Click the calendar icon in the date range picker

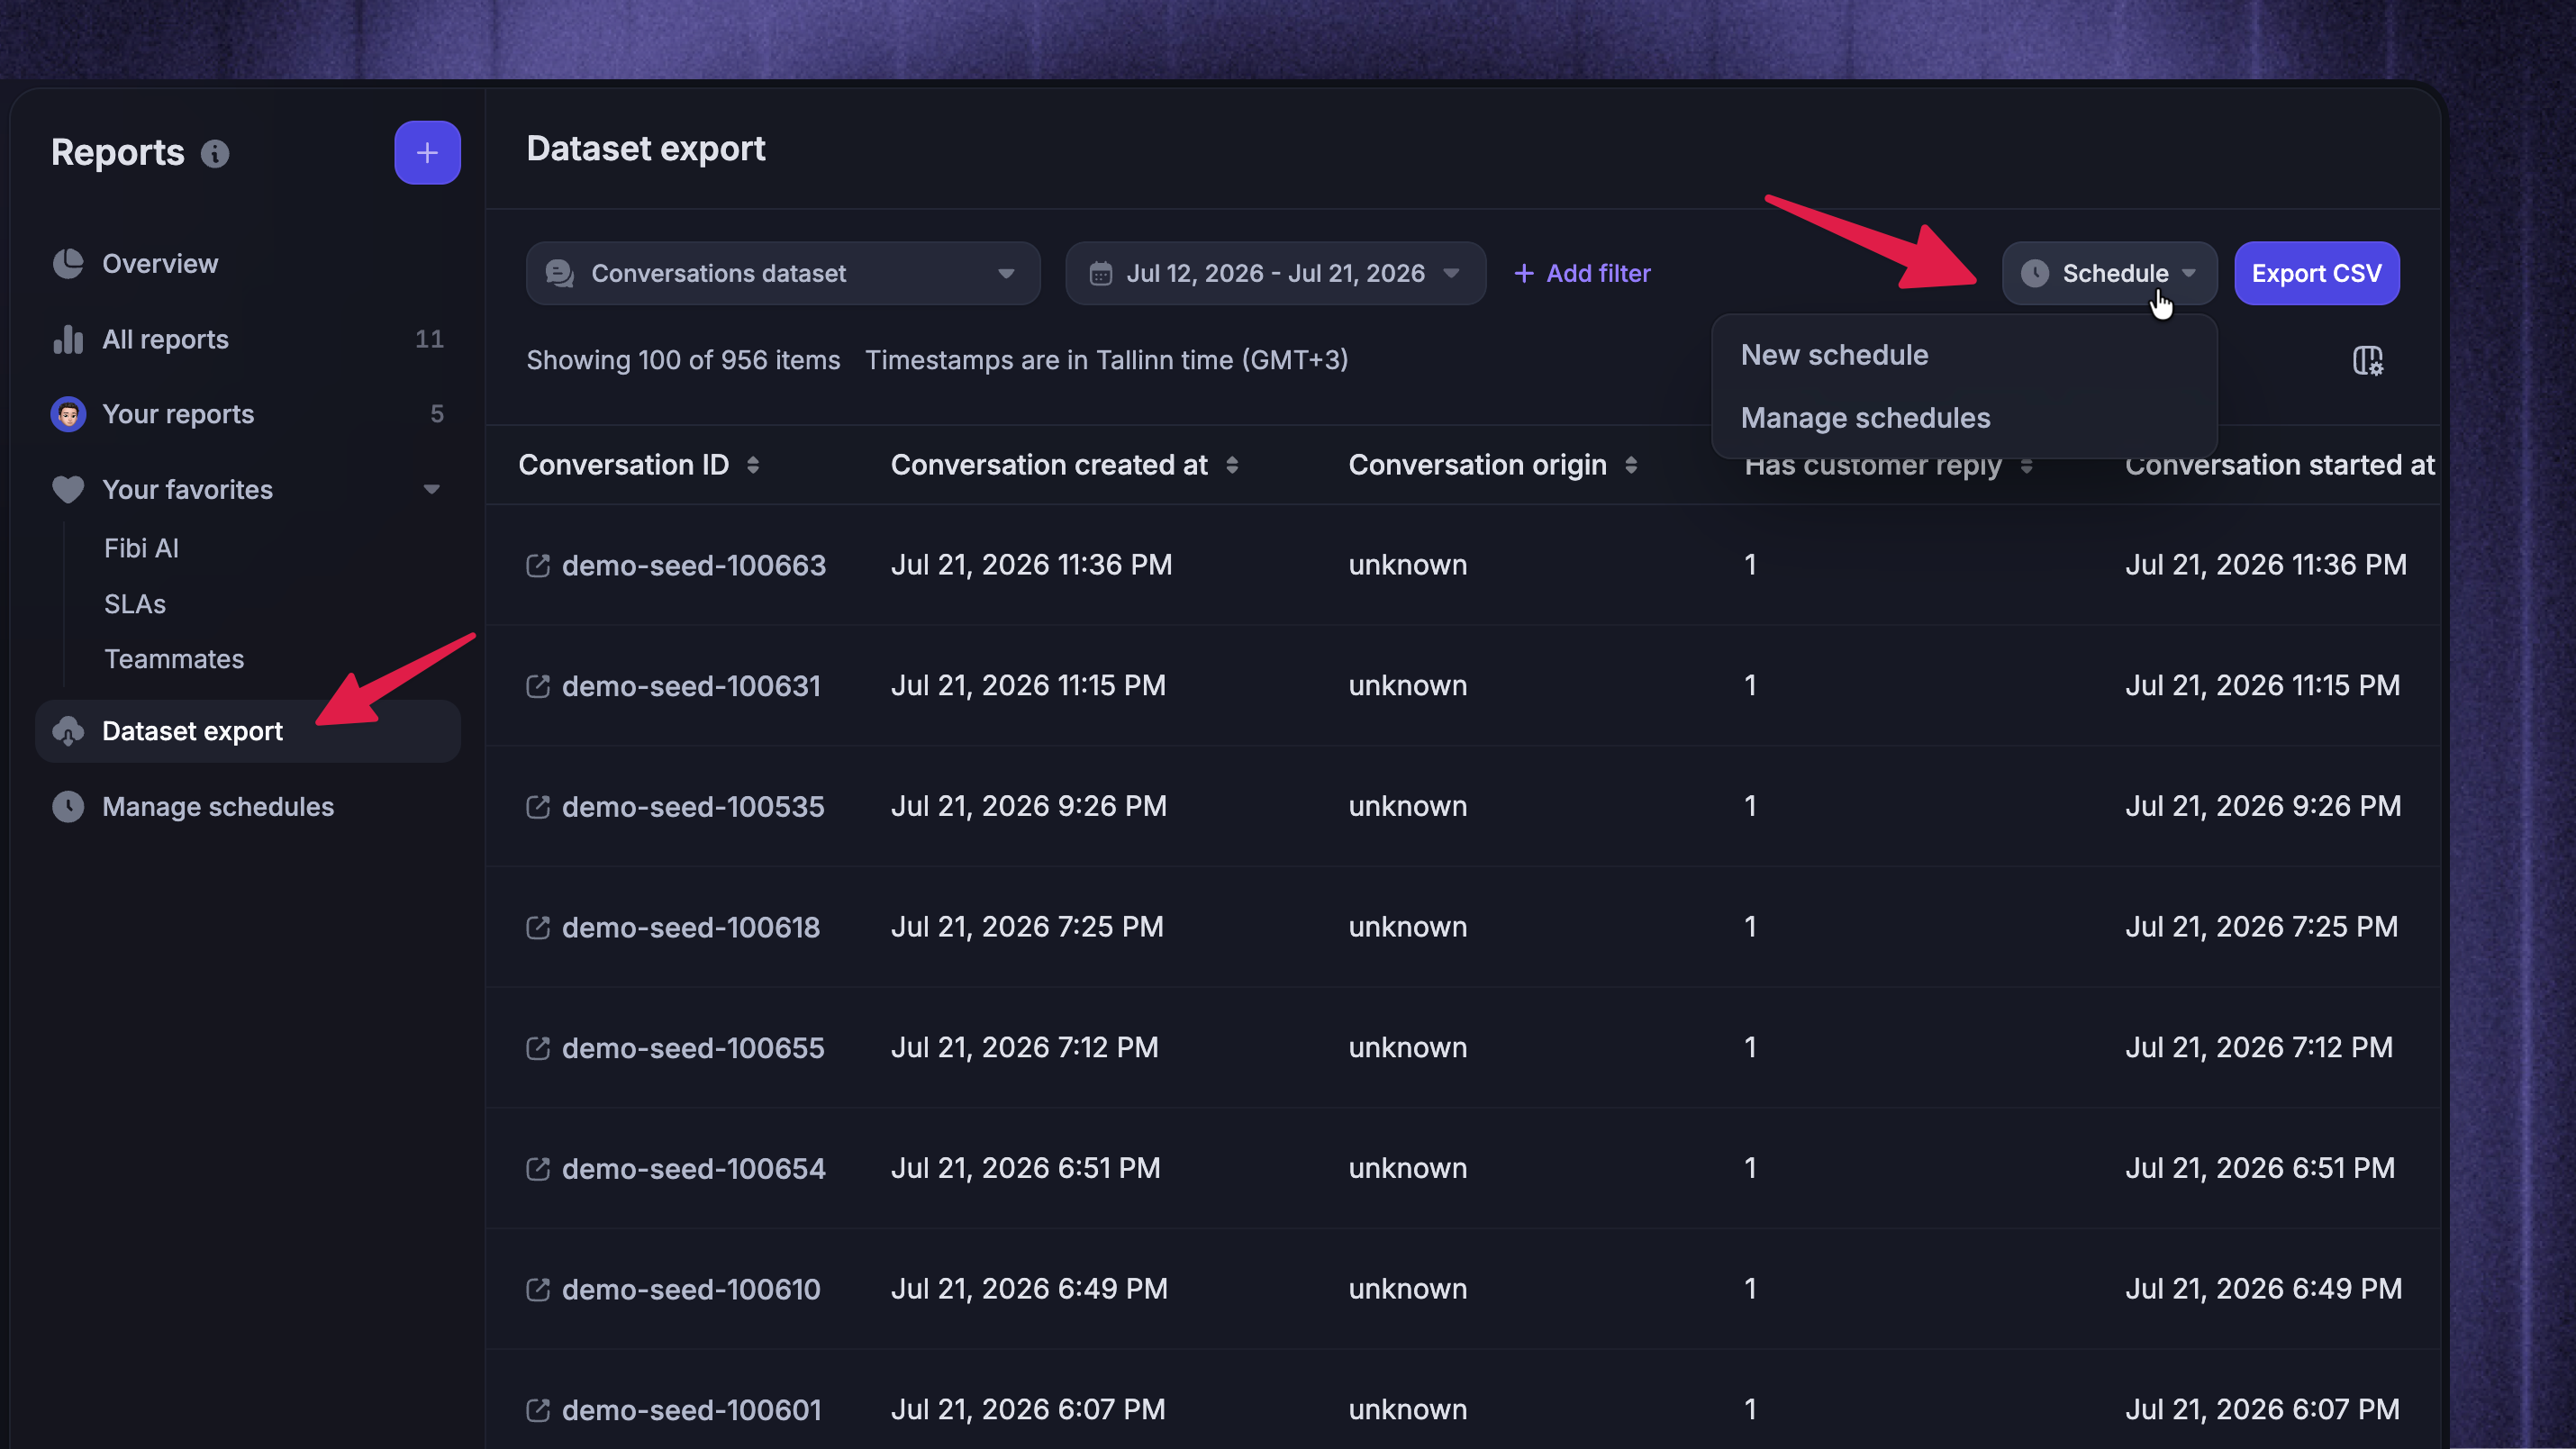pos(1101,274)
